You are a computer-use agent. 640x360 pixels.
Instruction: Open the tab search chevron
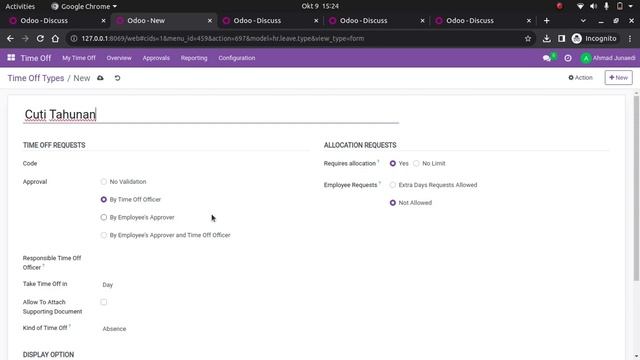pyautogui.click(x=583, y=20)
